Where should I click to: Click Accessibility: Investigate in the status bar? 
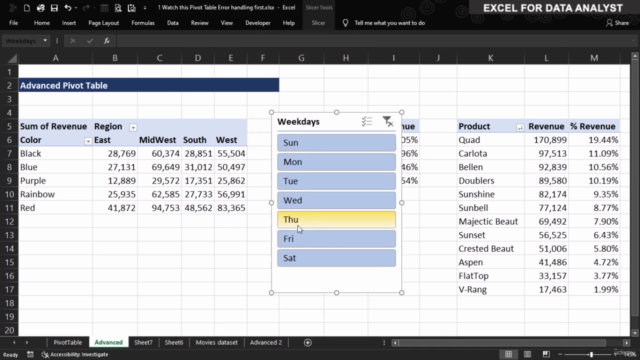coord(75,354)
